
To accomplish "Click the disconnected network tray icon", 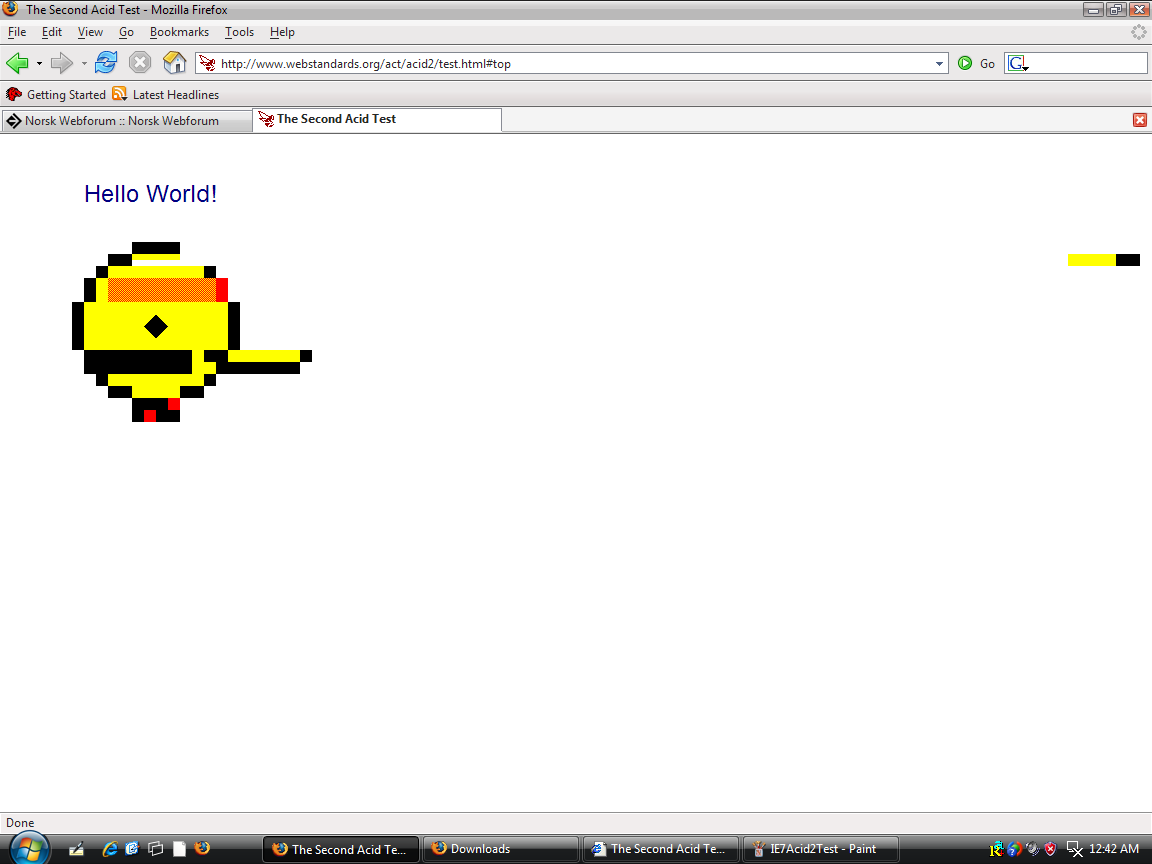I will click(x=1074, y=849).
